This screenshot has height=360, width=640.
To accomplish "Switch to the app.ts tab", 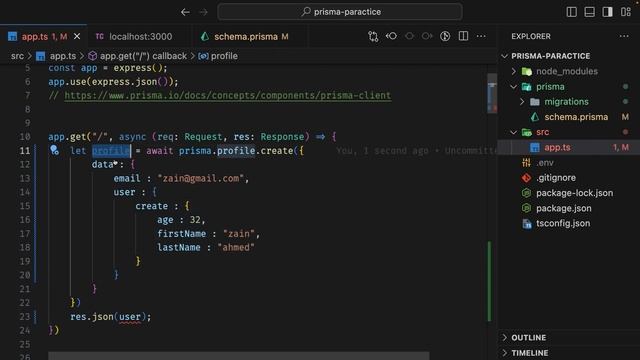I will click(43, 36).
